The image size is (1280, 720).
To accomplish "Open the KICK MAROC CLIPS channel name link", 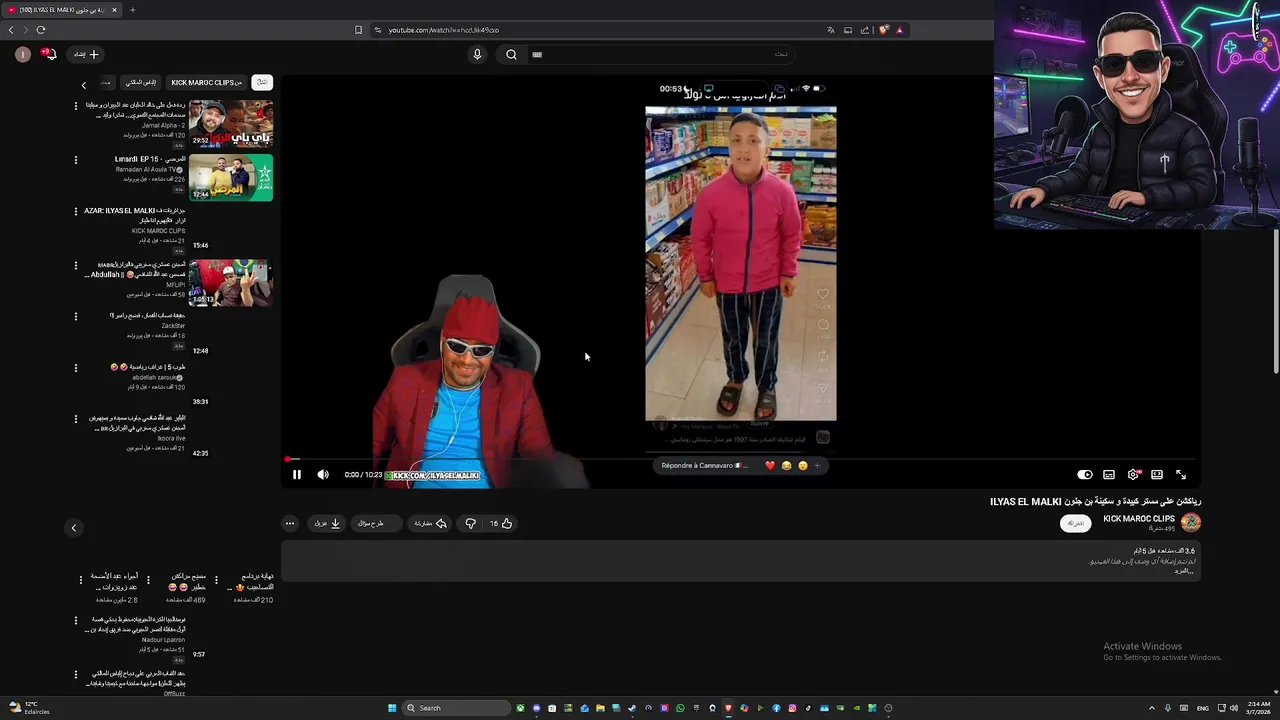I will click(1138, 519).
